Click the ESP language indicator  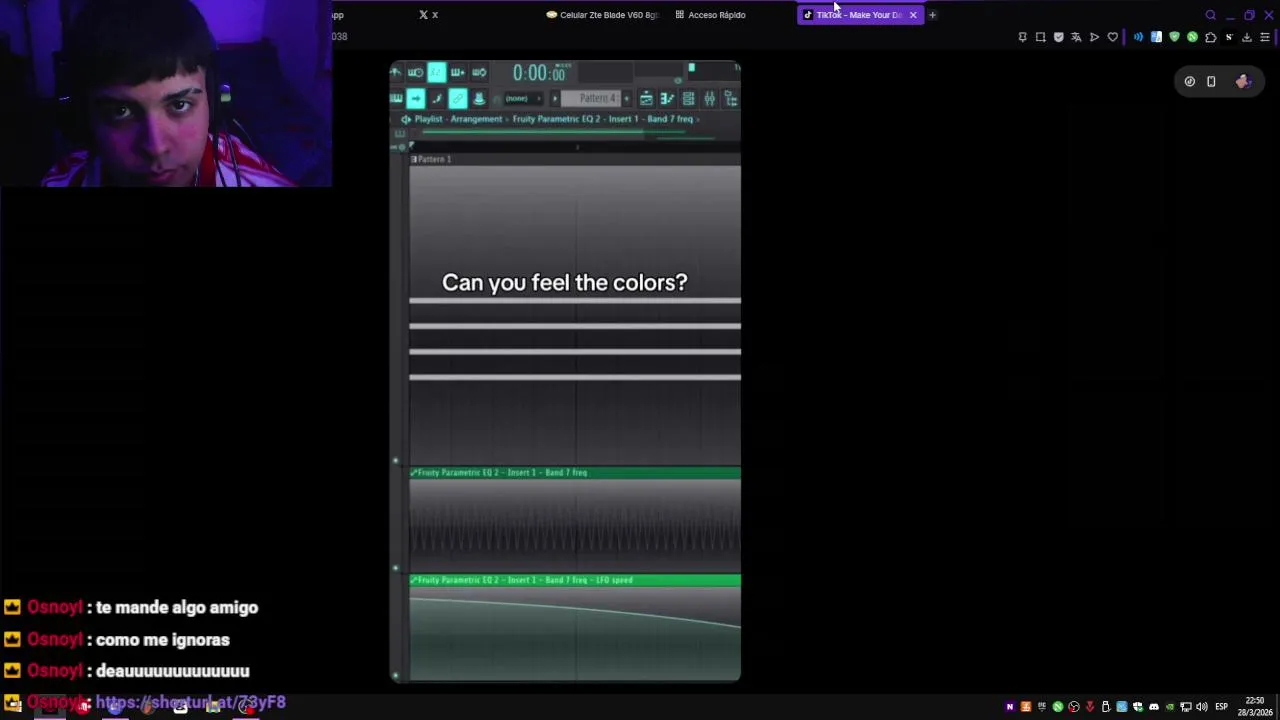[1221, 707]
